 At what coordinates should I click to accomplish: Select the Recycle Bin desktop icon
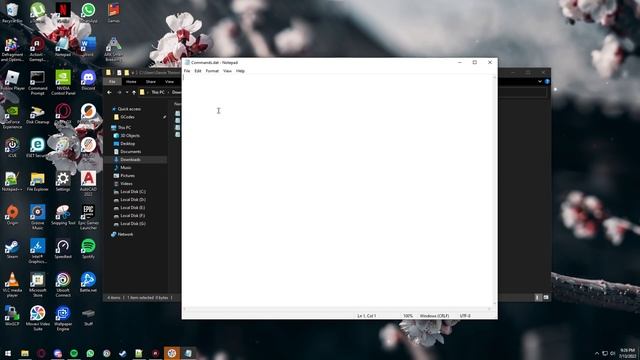(12, 13)
